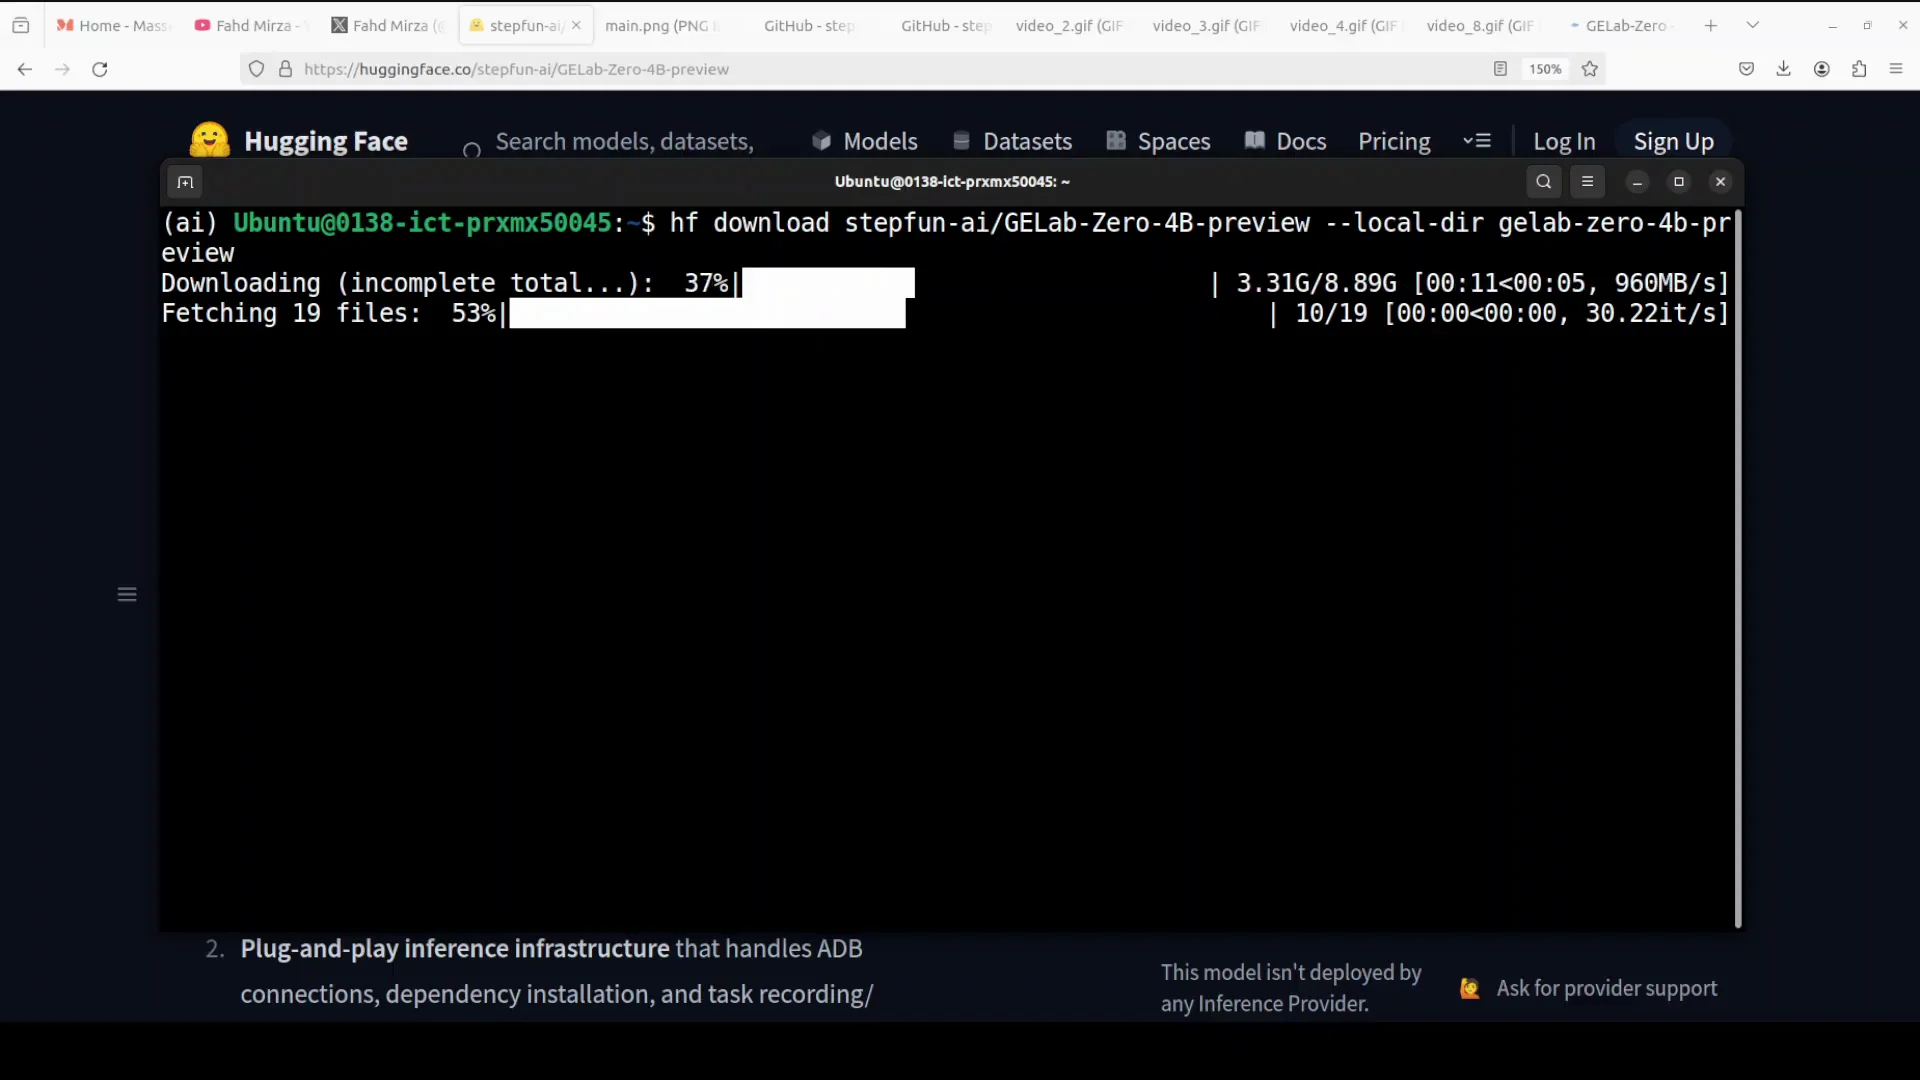
Task: Click the Ask for provider support link
Action: (1605, 988)
